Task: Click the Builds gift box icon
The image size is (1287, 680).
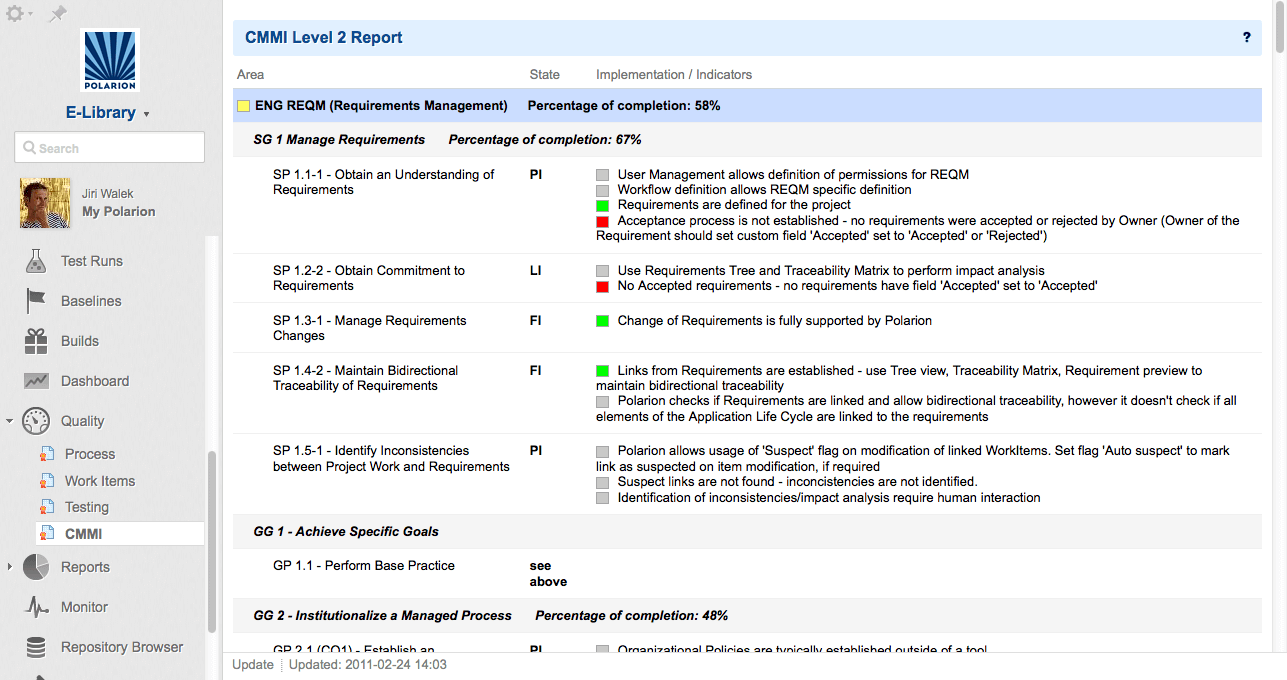Action: pyautogui.click(x=36, y=341)
